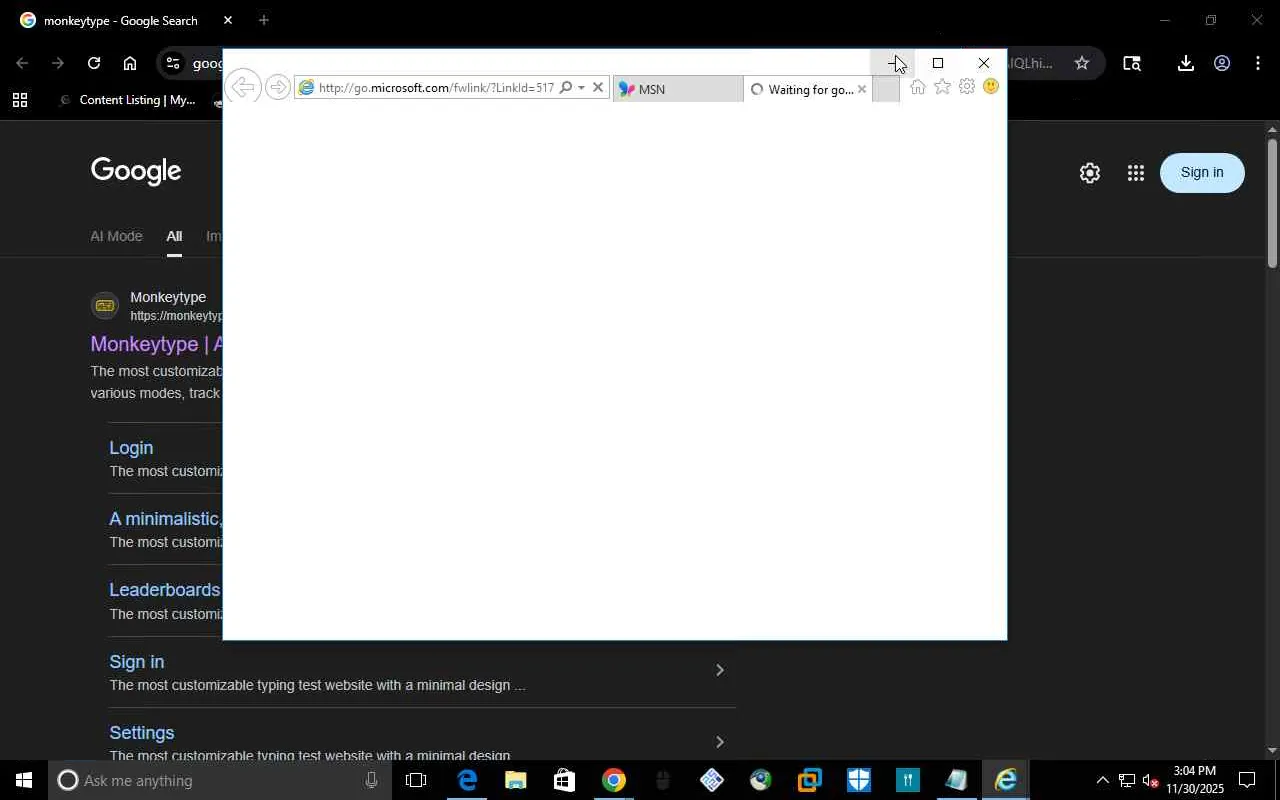
Task: Click the Internet Explorer address field
Action: (x=435, y=88)
